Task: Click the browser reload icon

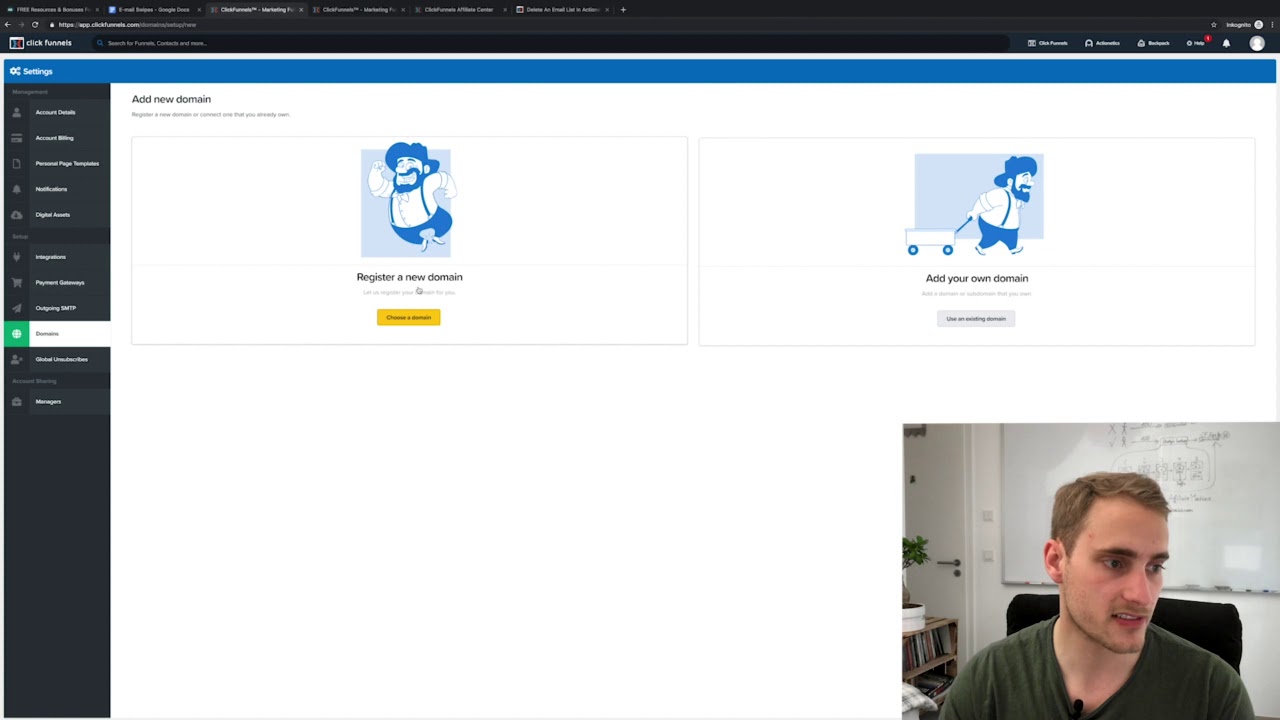Action: (x=35, y=25)
